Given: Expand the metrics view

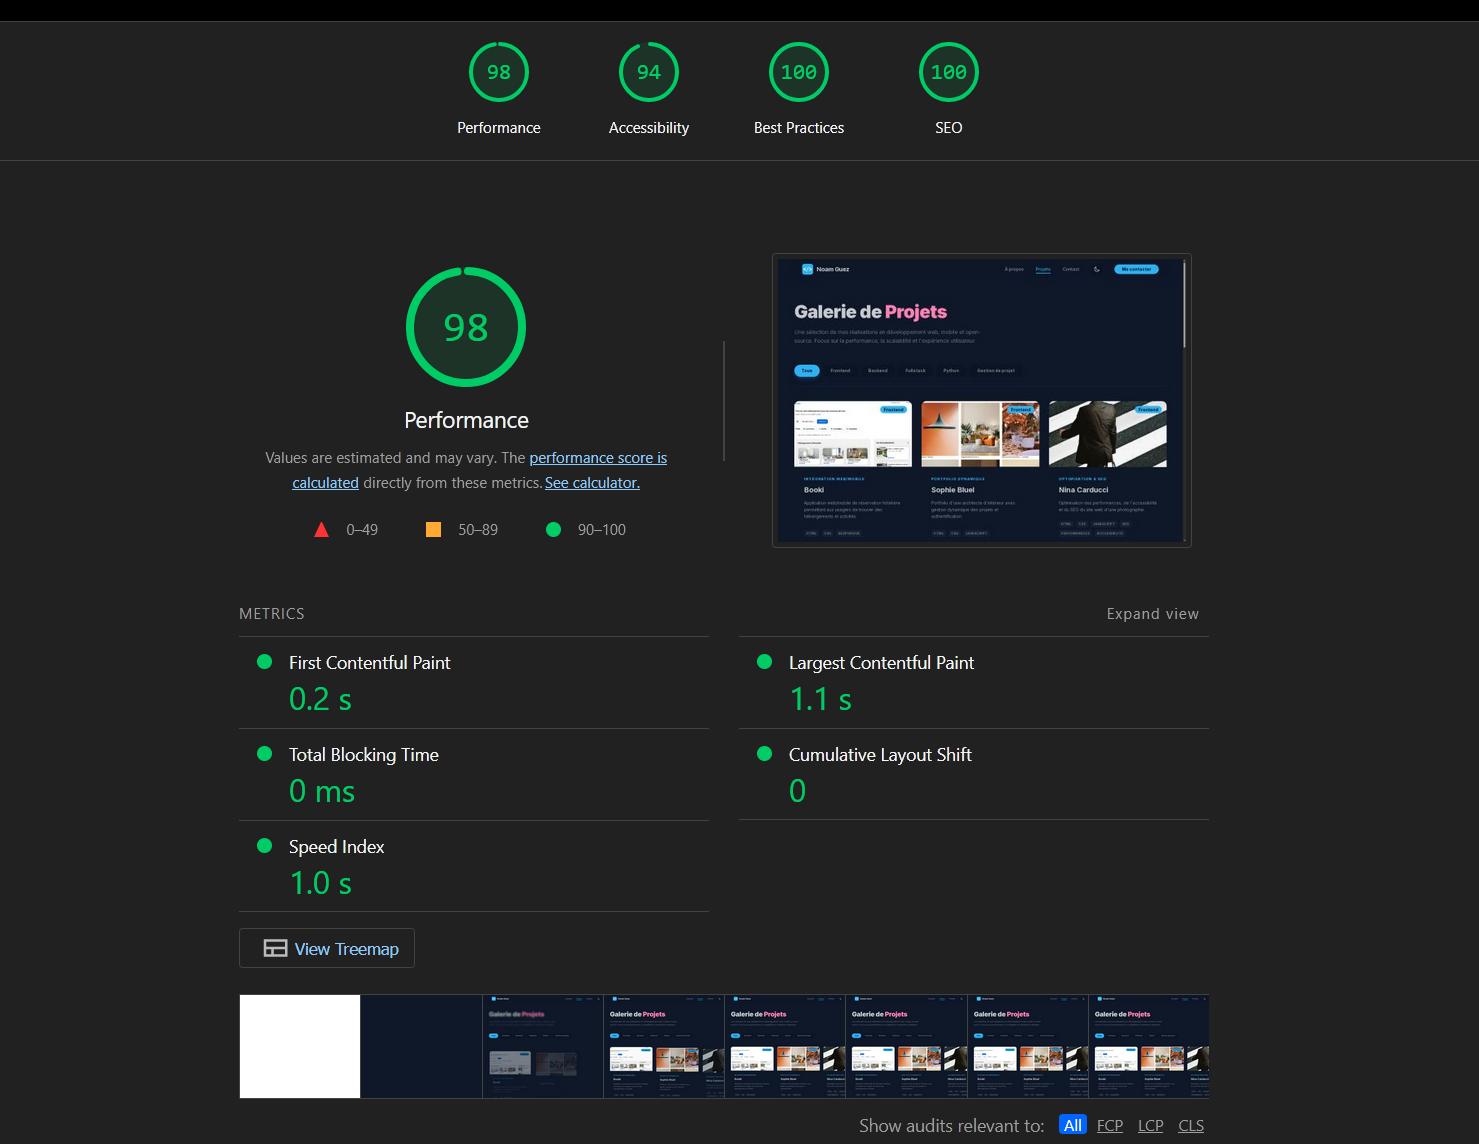Looking at the screenshot, I should click(x=1152, y=614).
